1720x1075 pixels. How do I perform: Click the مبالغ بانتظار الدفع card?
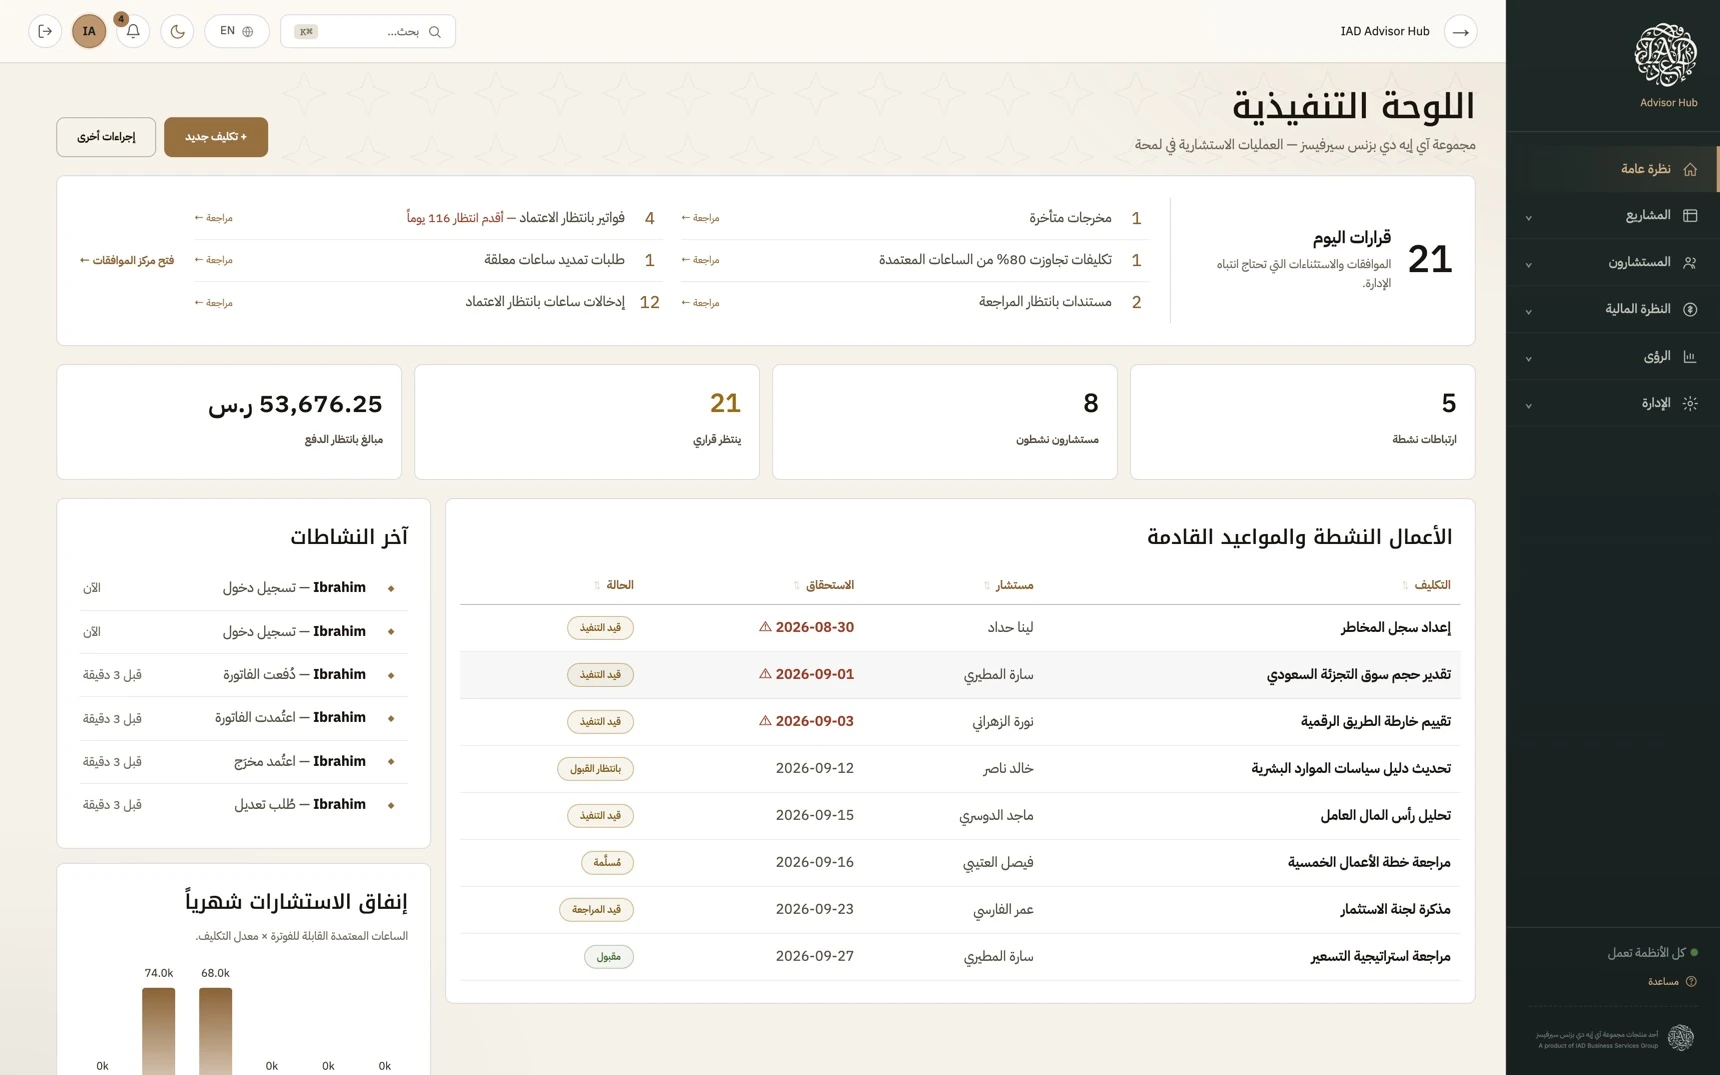pyautogui.click(x=229, y=422)
